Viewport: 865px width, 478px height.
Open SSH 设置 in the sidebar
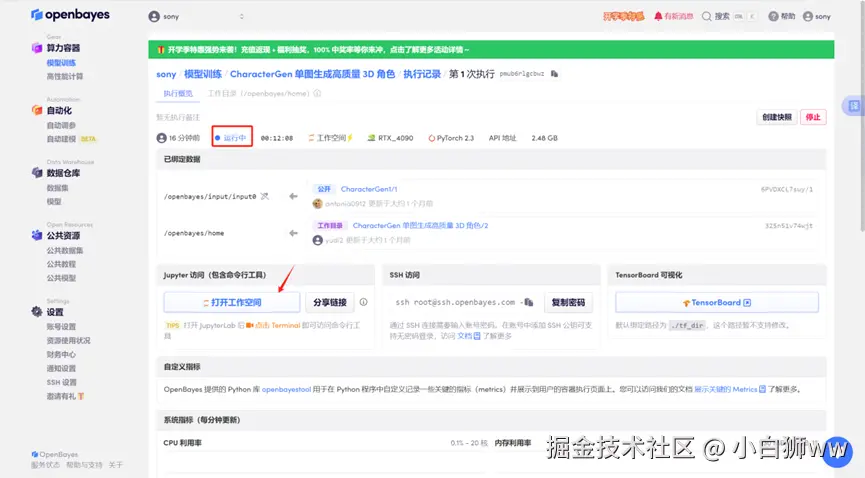(62, 383)
